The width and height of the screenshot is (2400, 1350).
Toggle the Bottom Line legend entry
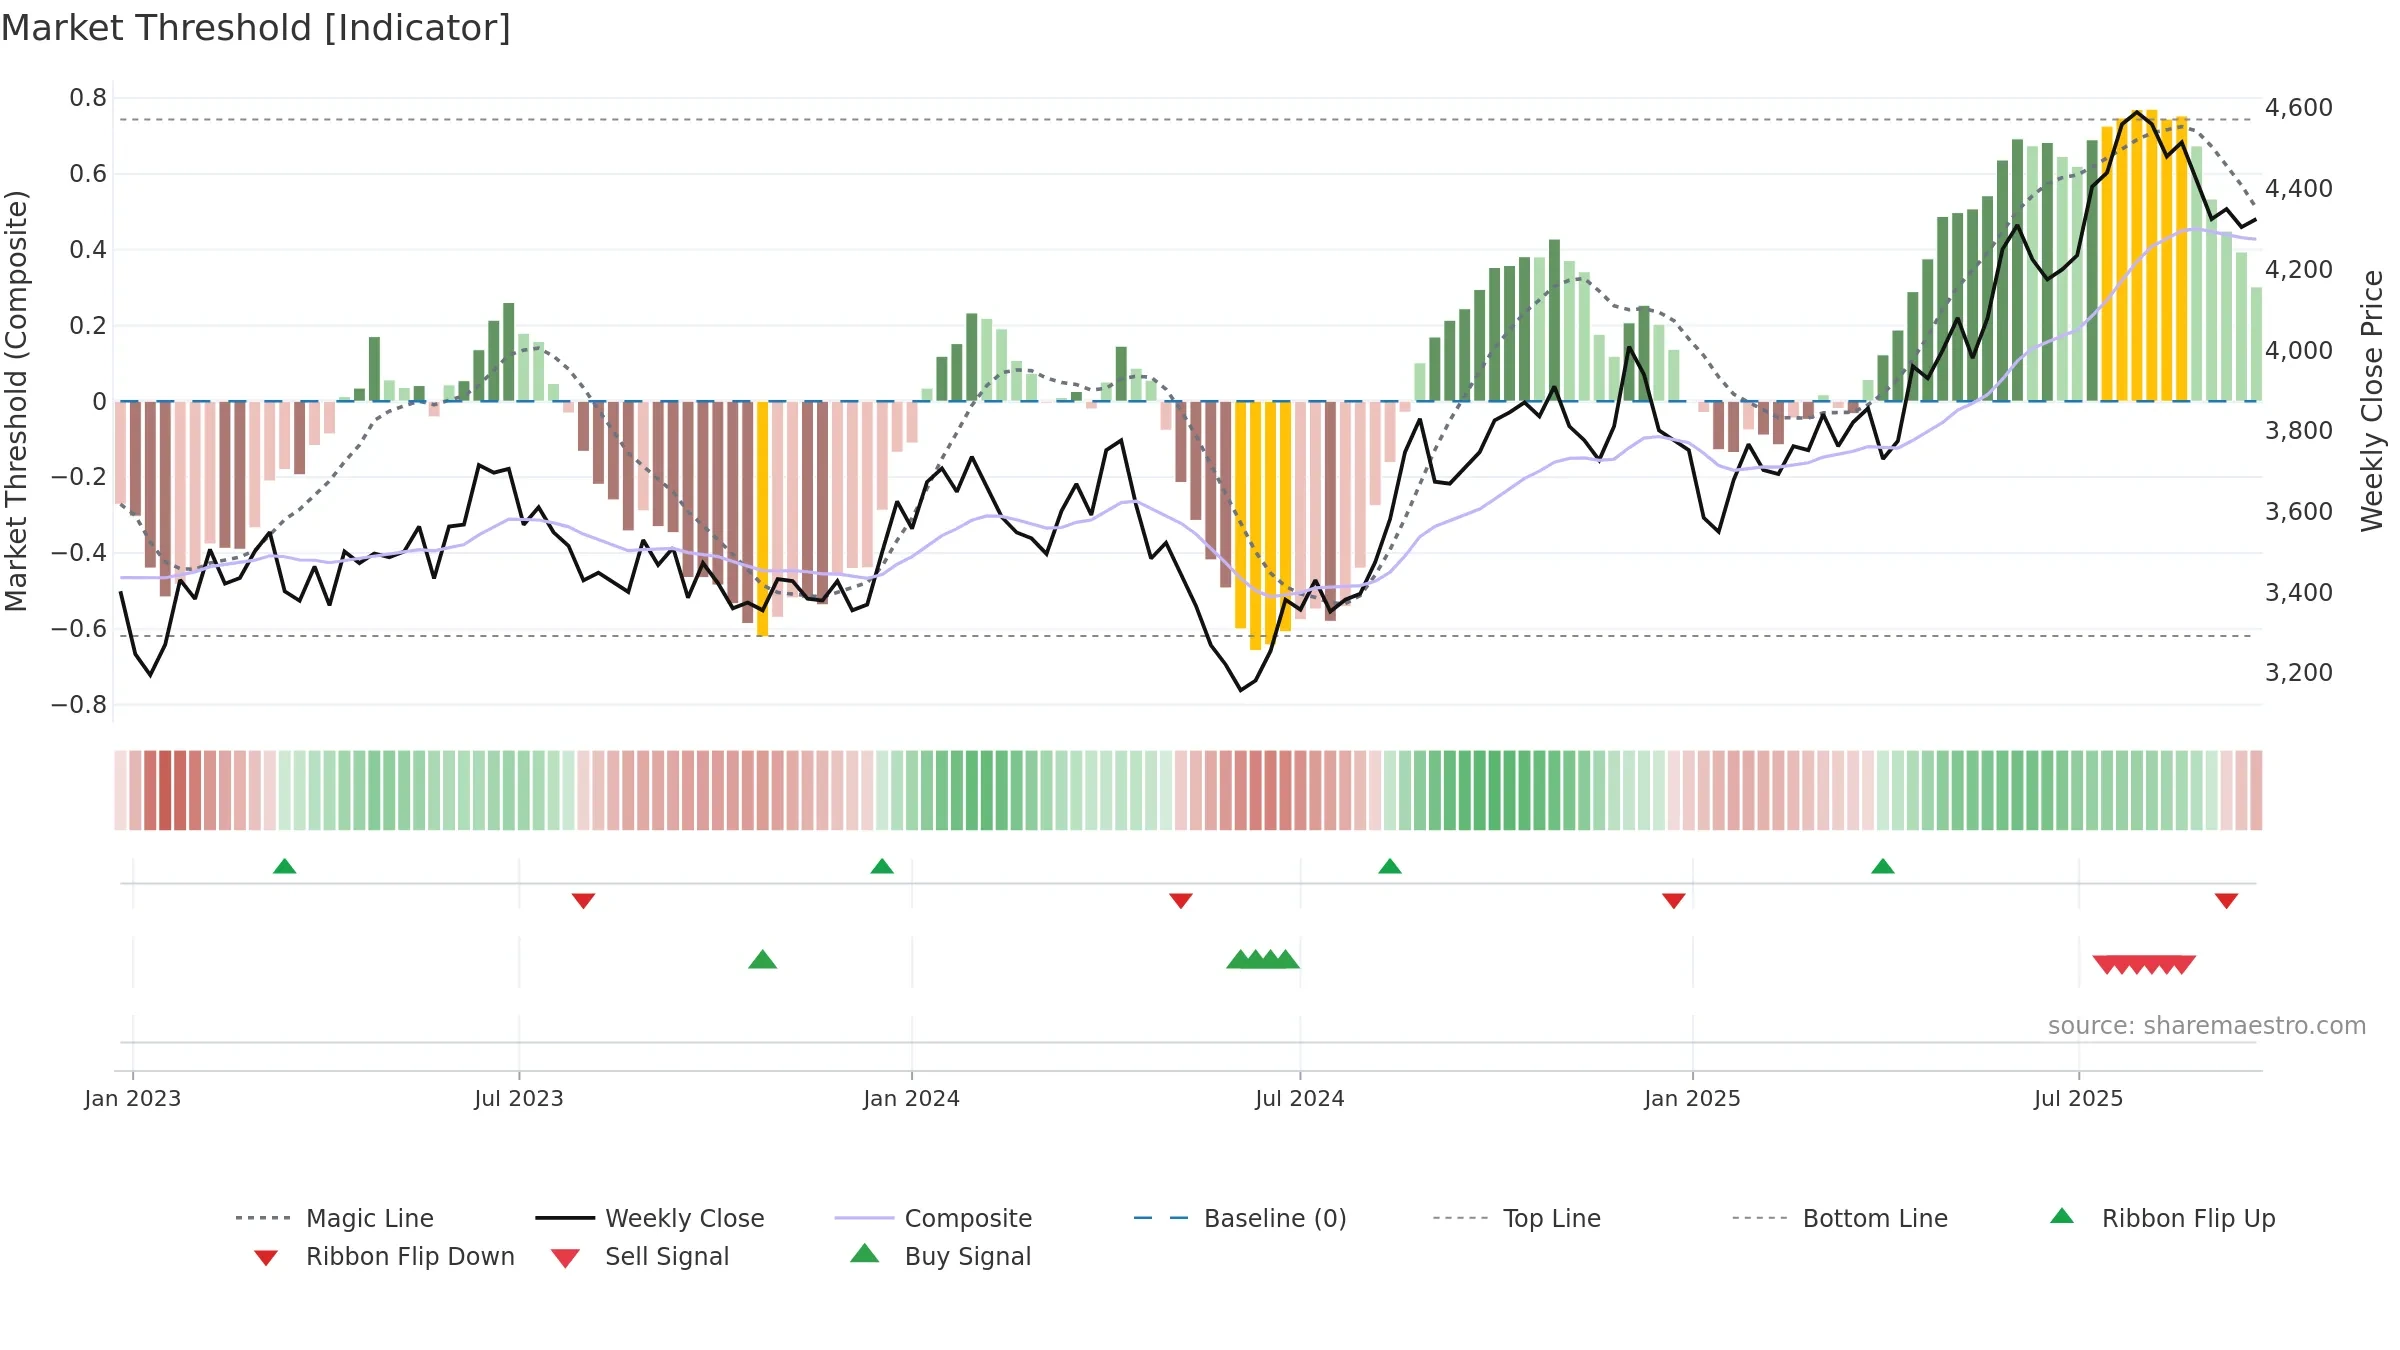tap(1840, 1218)
